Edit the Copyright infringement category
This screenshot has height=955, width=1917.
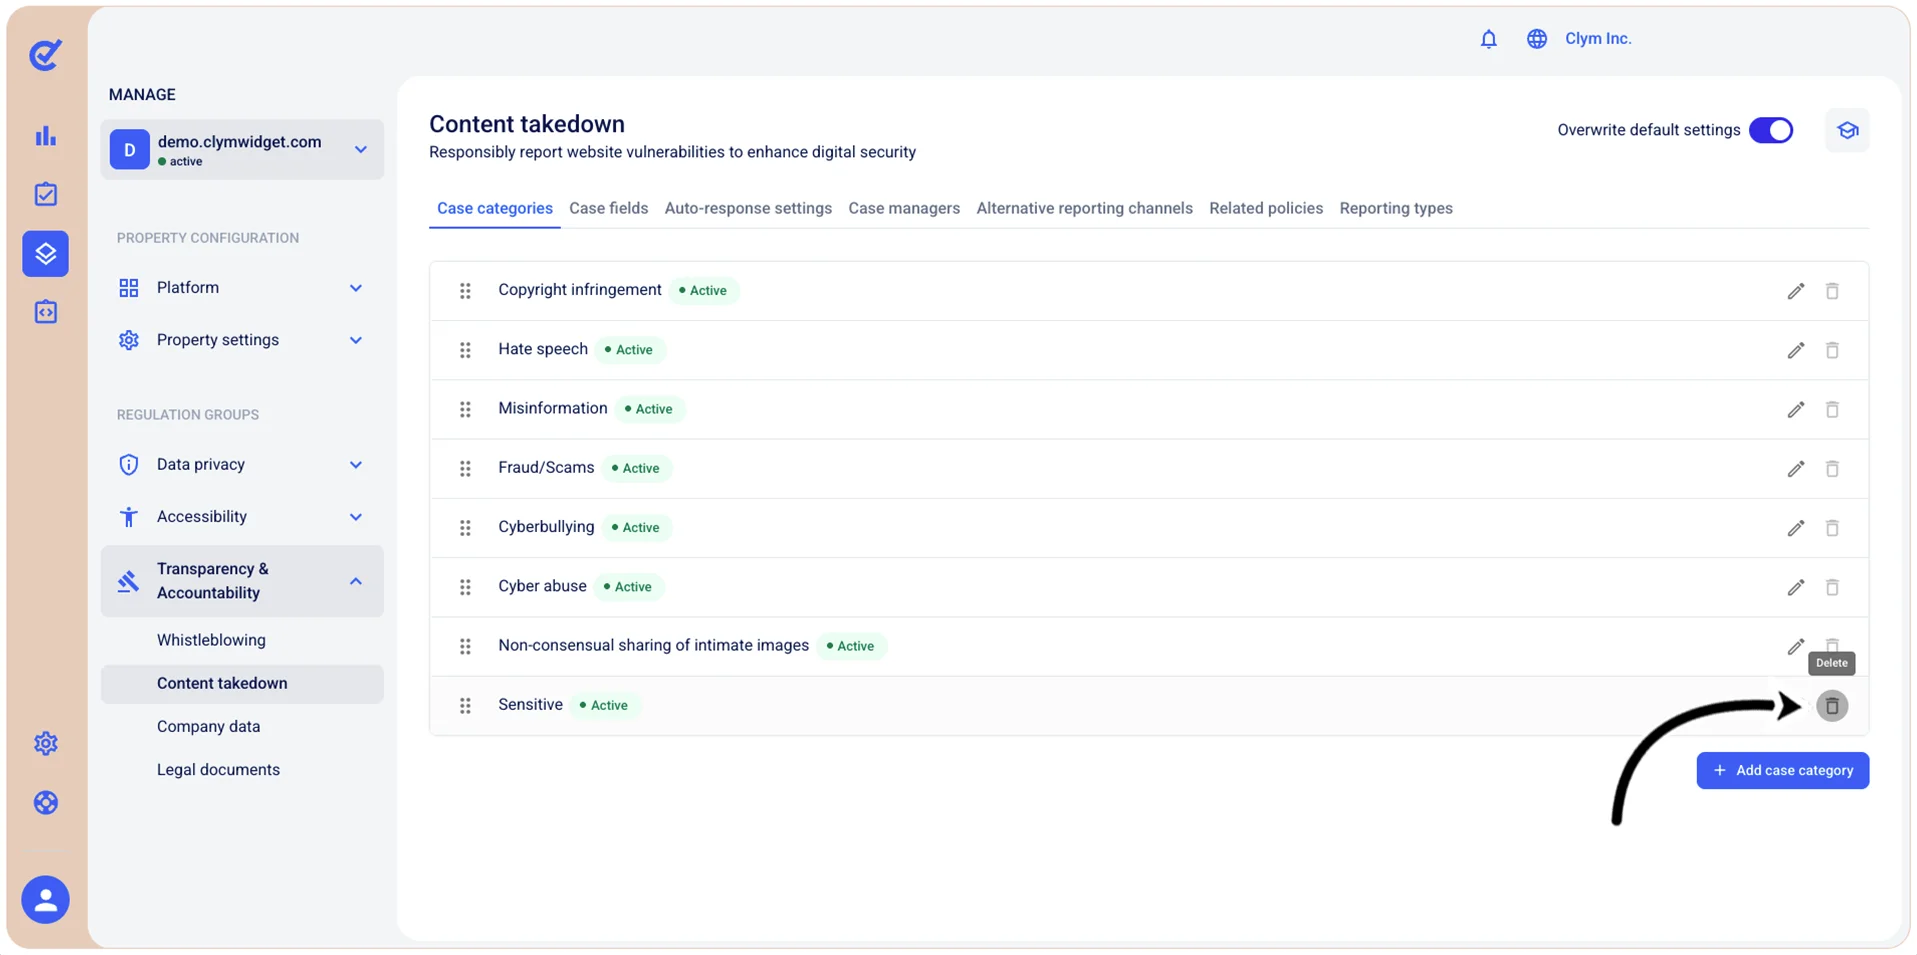click(x=1796, y=291)
